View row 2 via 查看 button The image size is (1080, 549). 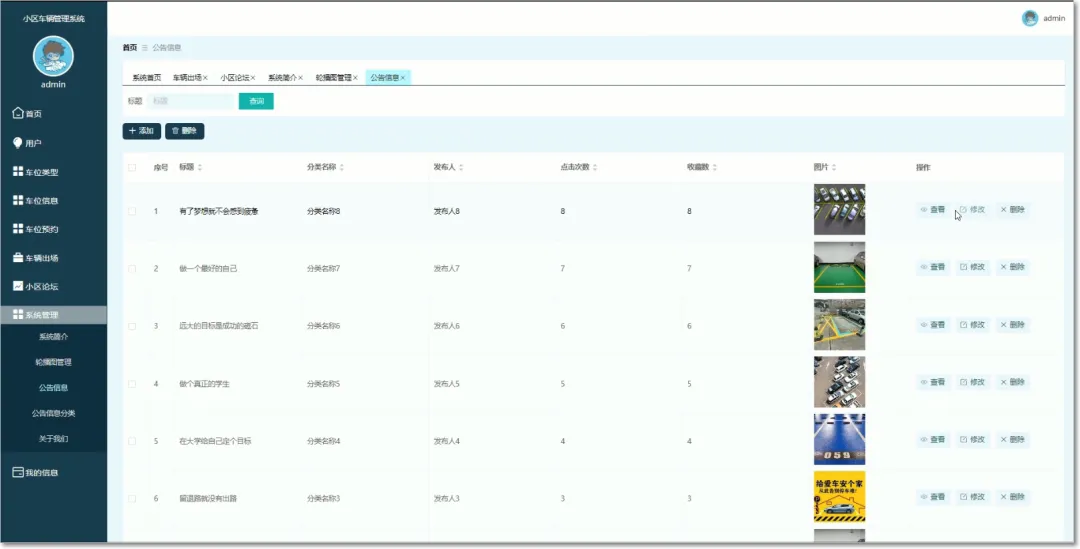click(x=933, y=267)
